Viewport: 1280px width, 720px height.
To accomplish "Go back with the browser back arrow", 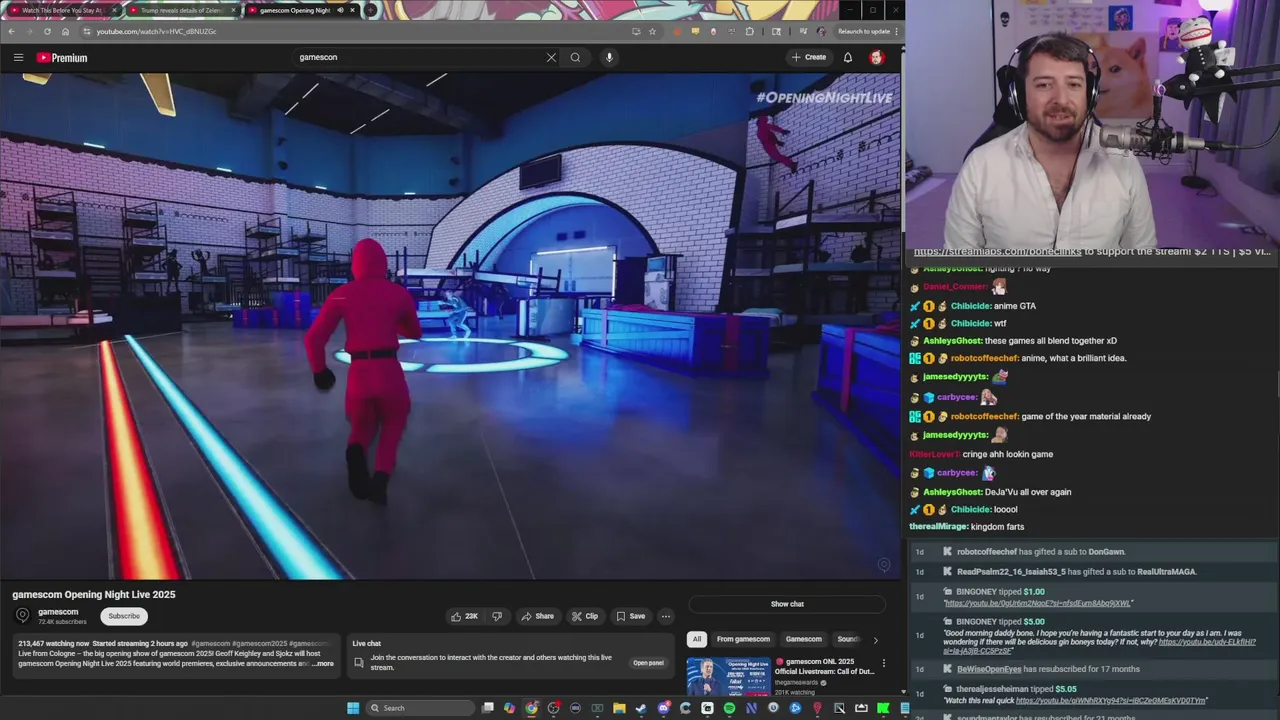I will pyautogui.click(x=11, y=31).
